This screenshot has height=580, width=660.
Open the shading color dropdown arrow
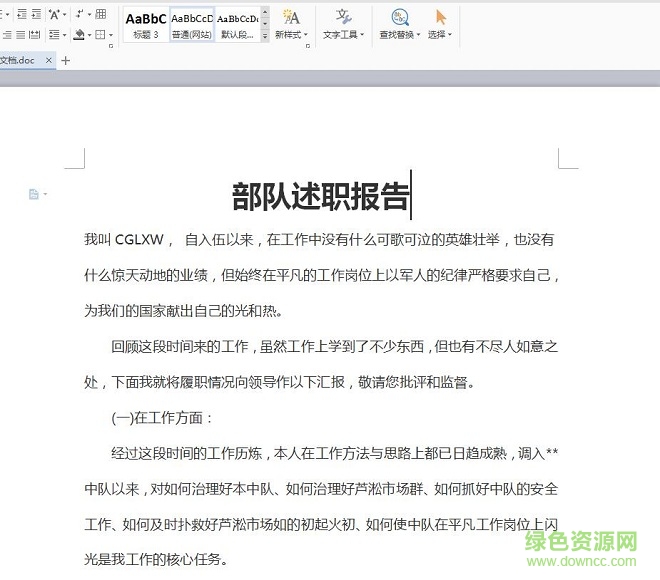pyautogui.click(x=89, y=35)
